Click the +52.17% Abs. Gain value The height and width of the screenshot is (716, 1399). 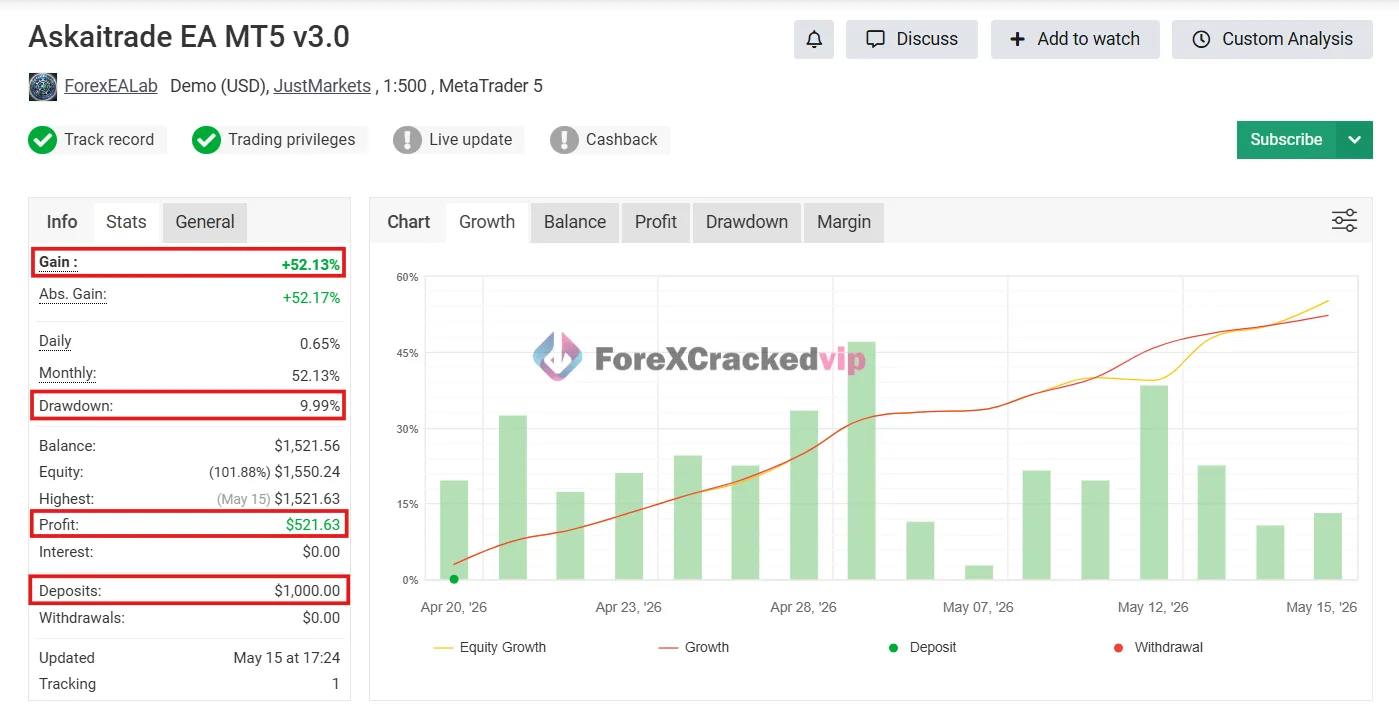click(311, 298)
